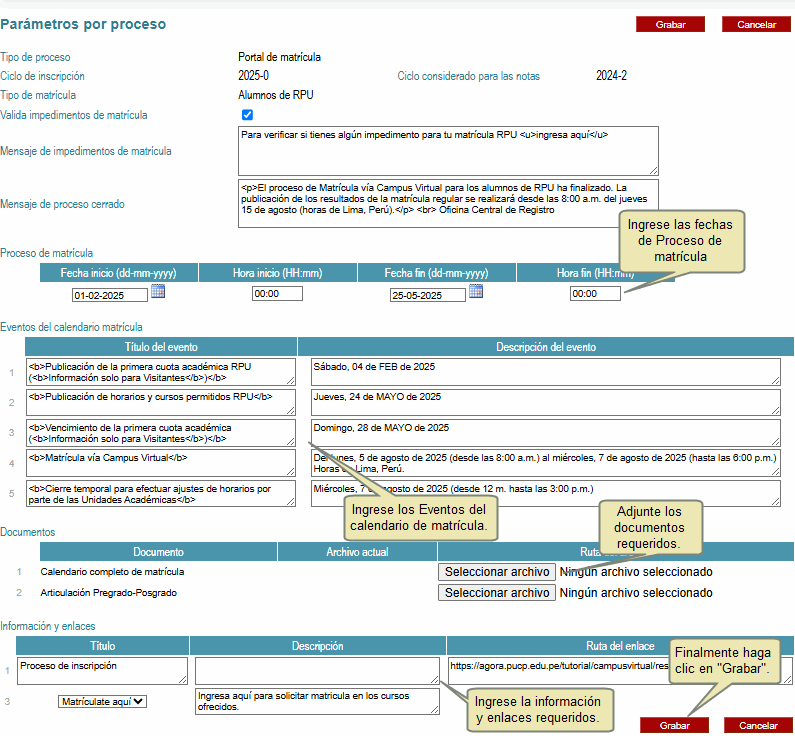Edit the Mensaje de proceso cerrado textarea
795x736 pixels.
(x=448, y=203)
